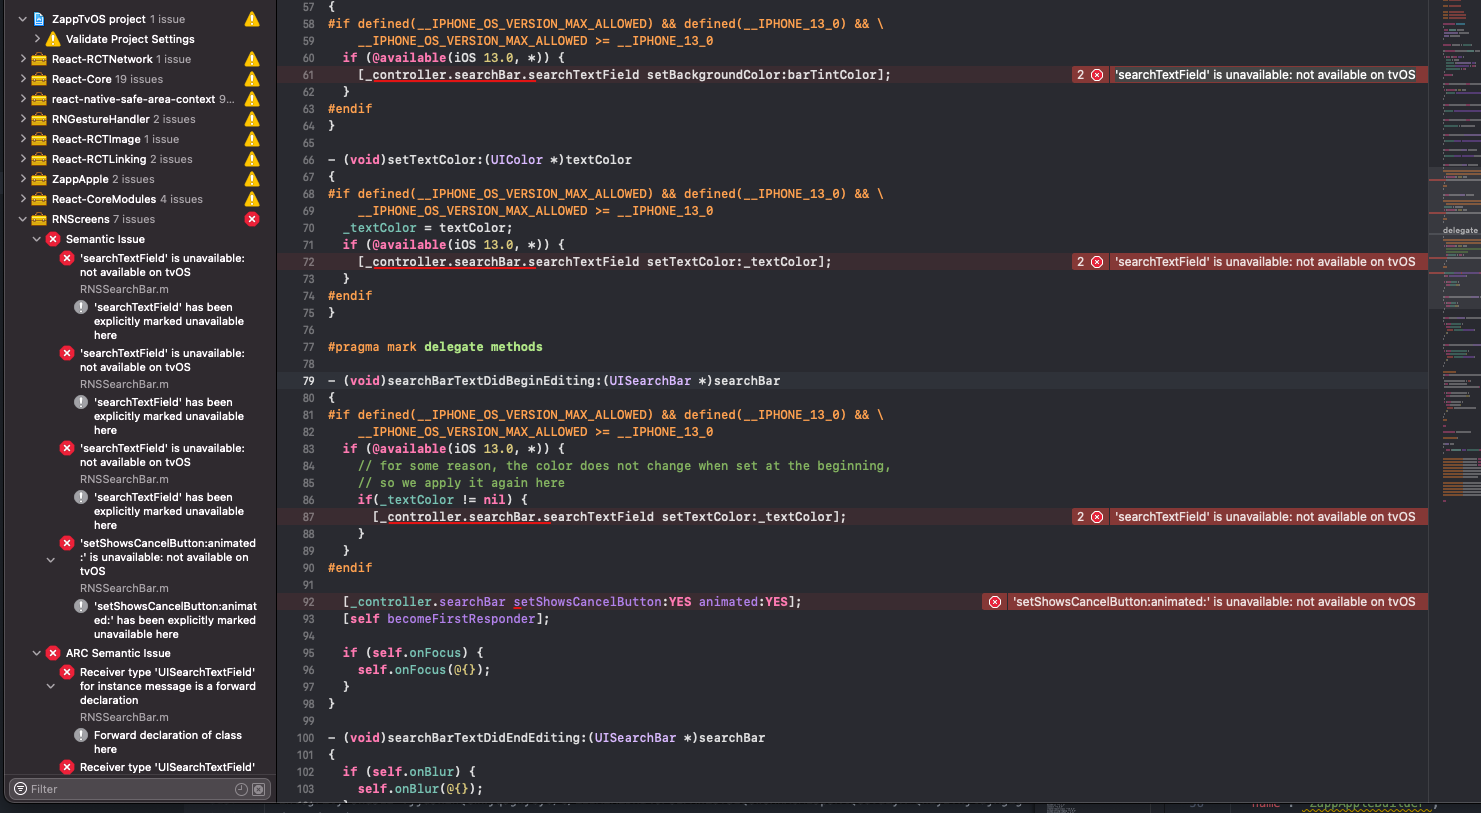Click the red error badge next to RNScreens
Viewport: 1481px width, 813px height.
pos(251,219)
